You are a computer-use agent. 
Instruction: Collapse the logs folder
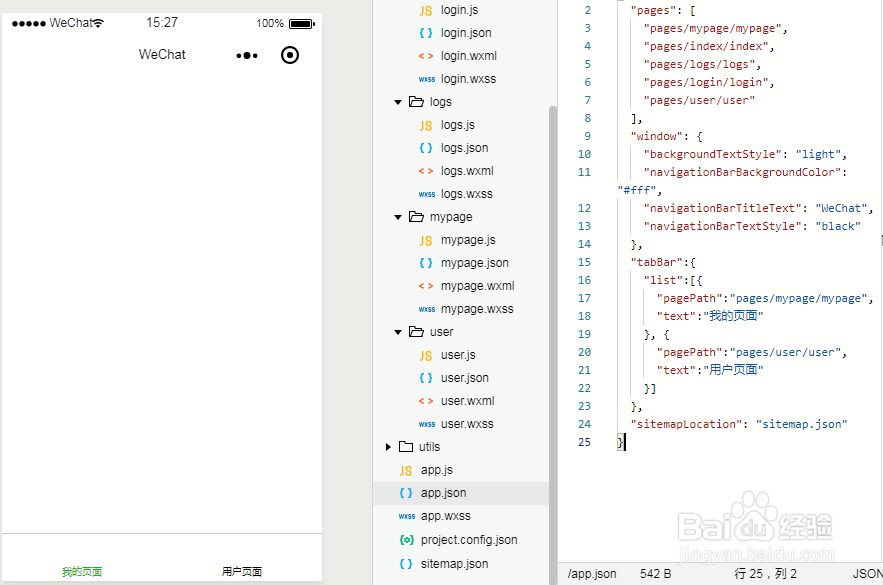coord(398,102)
